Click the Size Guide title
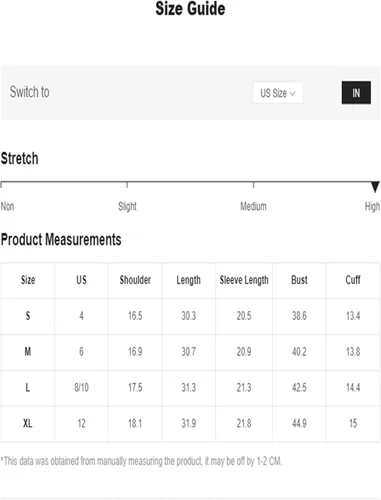This screenshot has height=500, width=381. [190, 8]
